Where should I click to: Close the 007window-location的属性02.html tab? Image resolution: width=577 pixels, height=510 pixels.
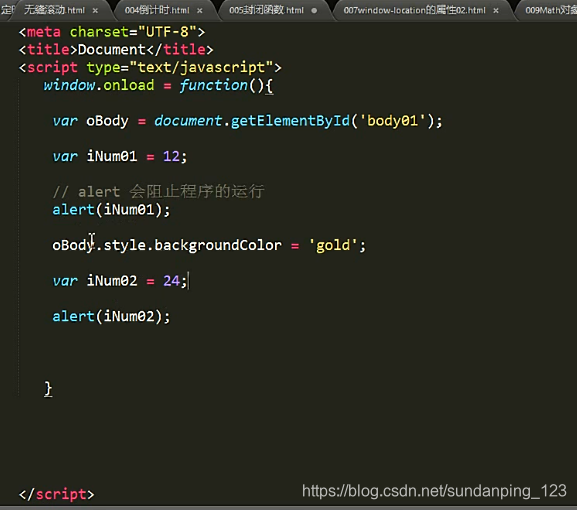[x=496, y=11]
